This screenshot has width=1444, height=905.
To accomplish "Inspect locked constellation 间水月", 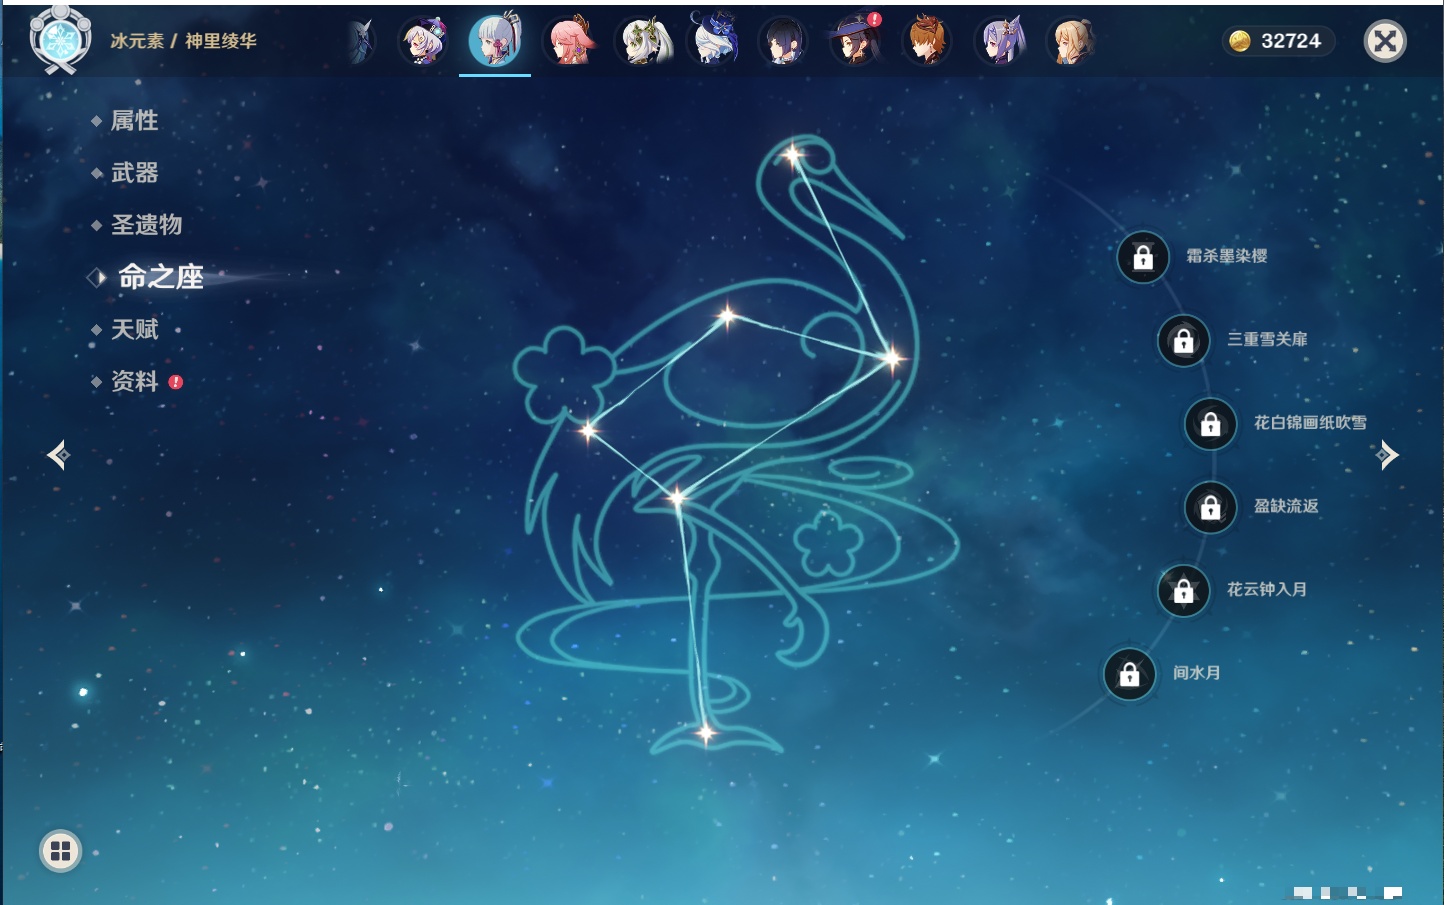I will [x=1130, y=674].
